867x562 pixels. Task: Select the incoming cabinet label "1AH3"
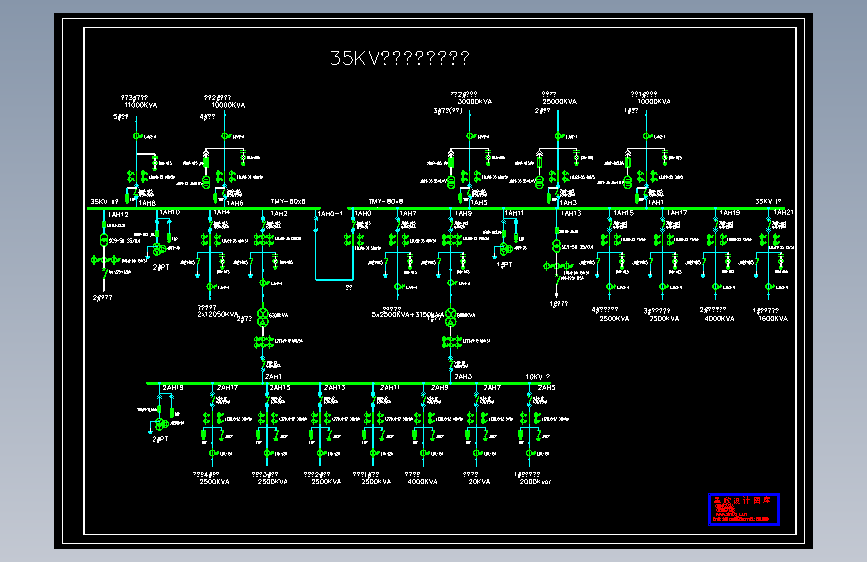(x=568, y=203)
